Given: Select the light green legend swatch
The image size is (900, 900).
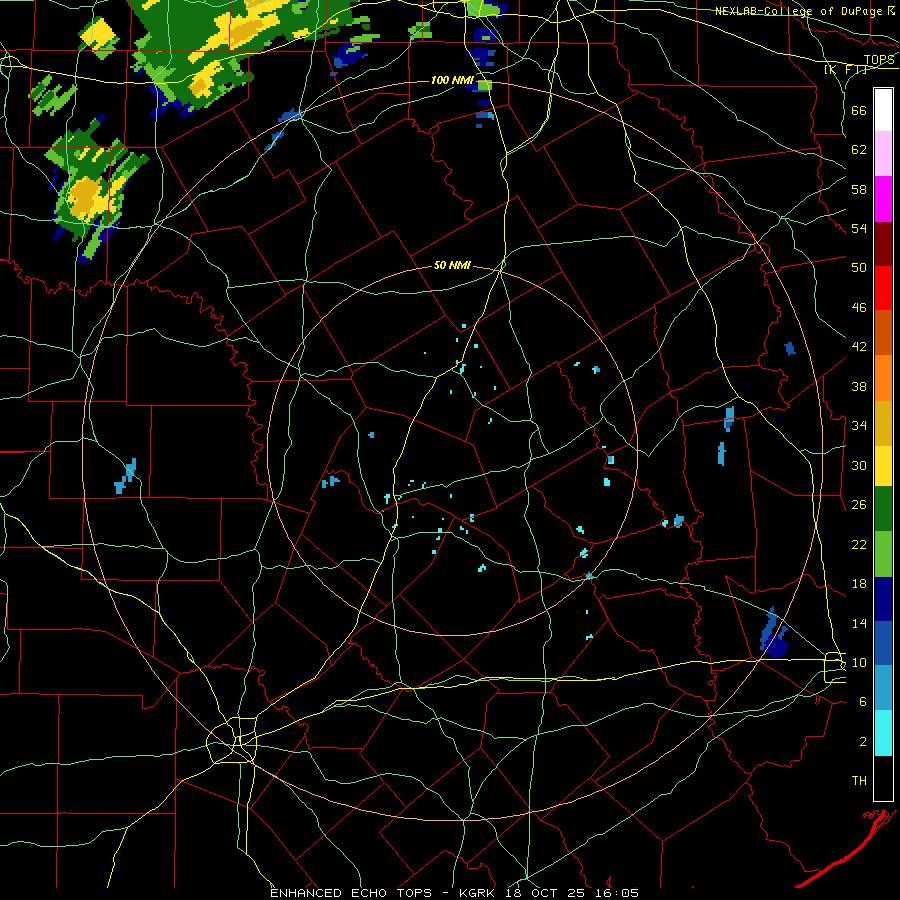Looking at the screenshot, I should [883, 554].
